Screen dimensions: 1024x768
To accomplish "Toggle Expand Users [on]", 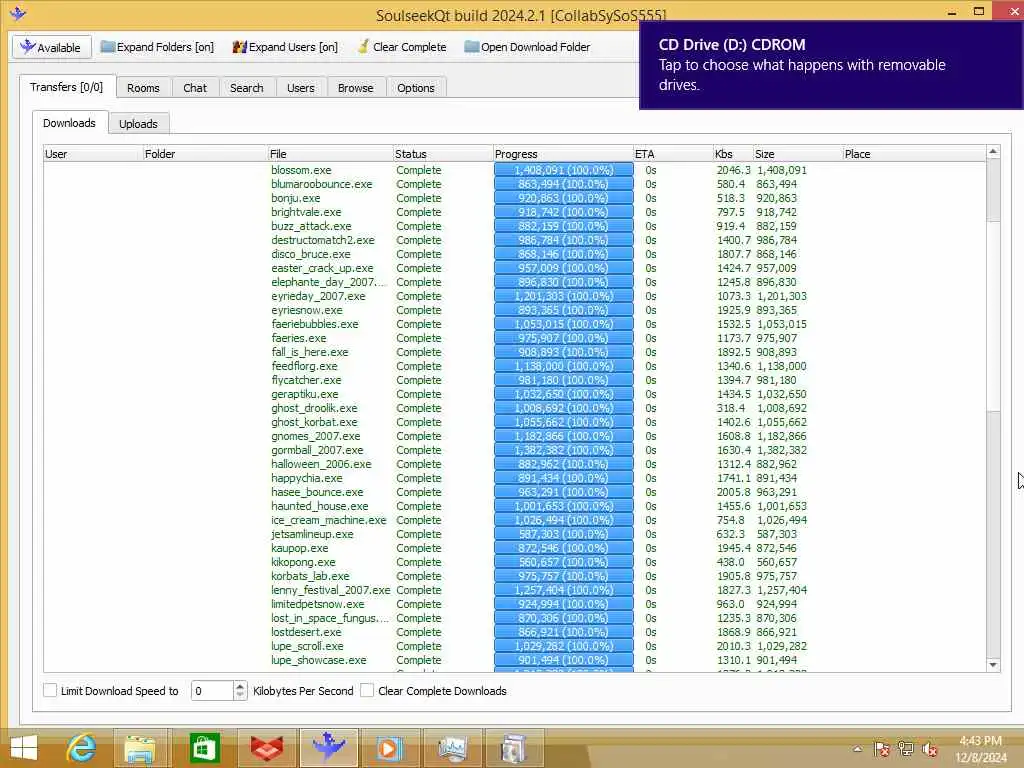I will point(285,47).
